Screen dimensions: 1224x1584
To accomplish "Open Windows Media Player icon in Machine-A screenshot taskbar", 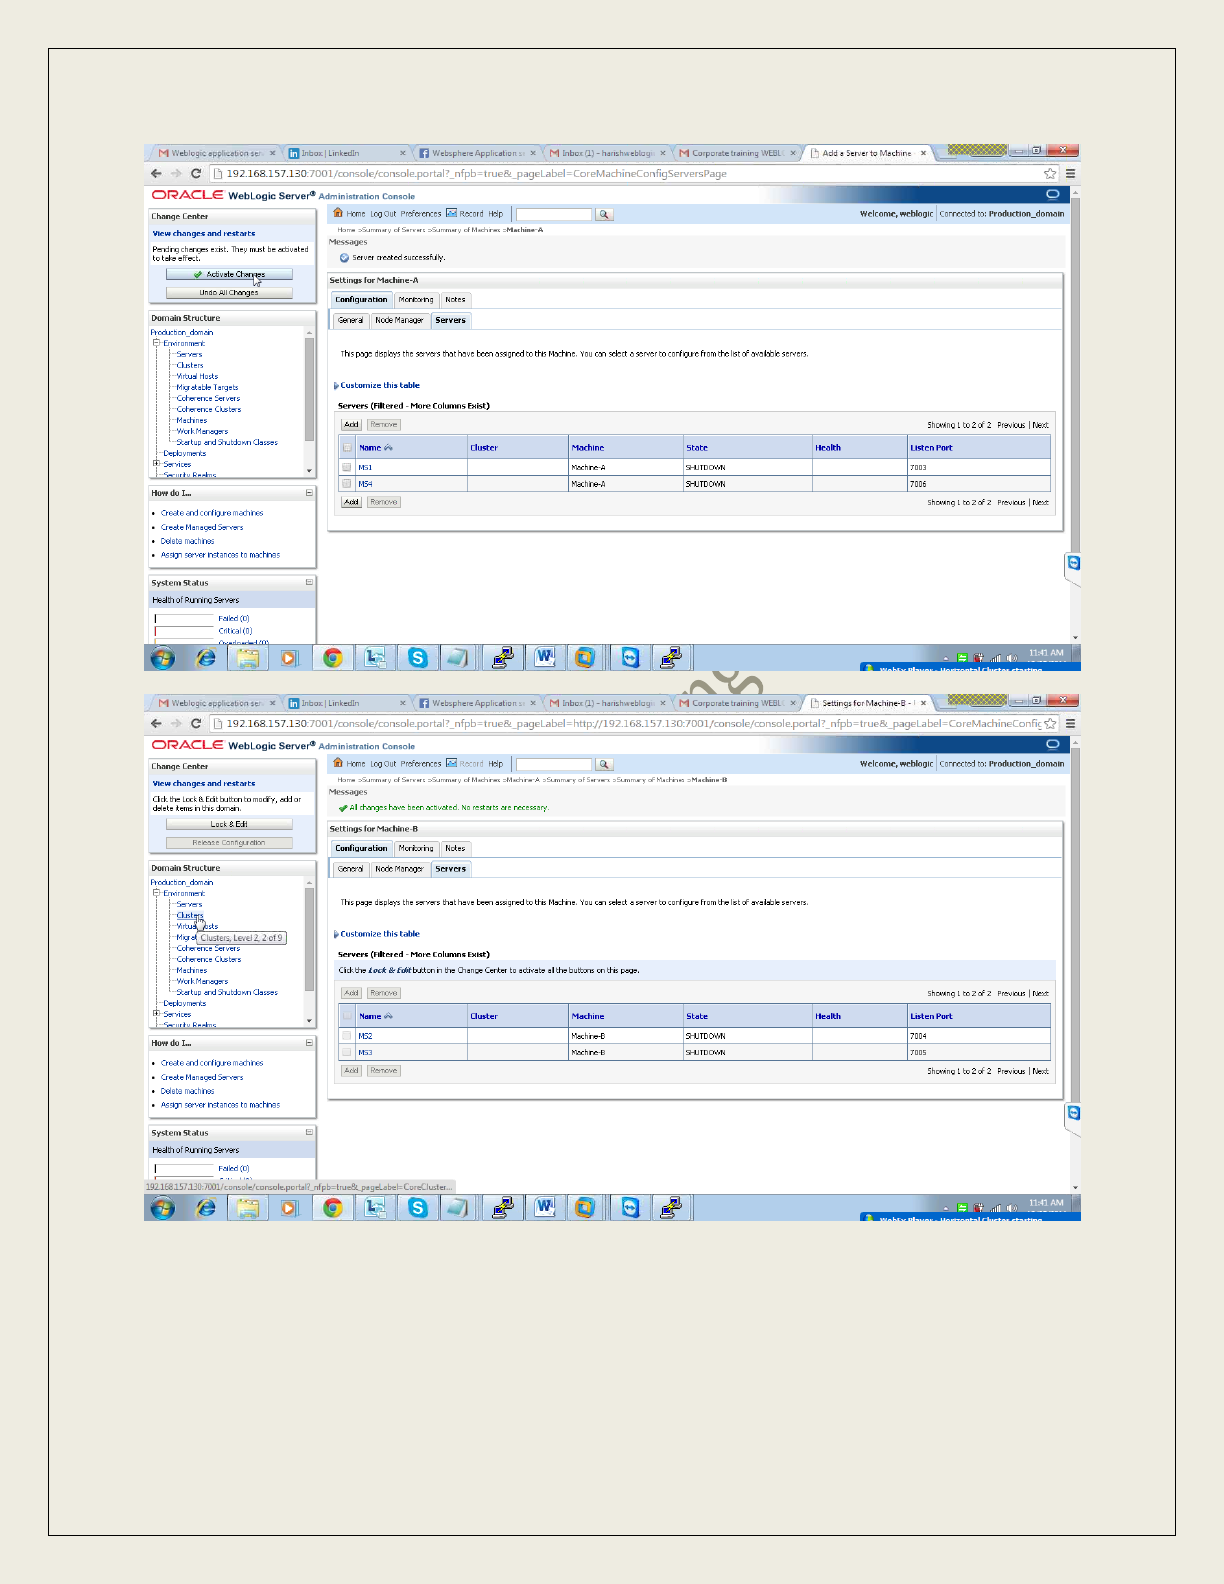I will pos(289,657).
